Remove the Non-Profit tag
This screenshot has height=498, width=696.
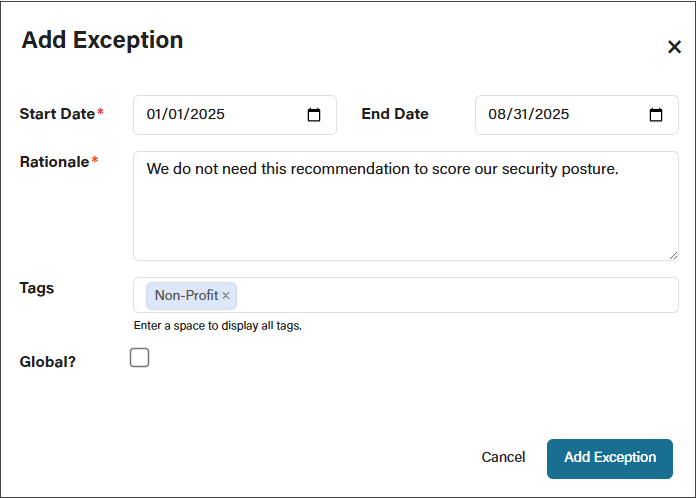point(226,296)
